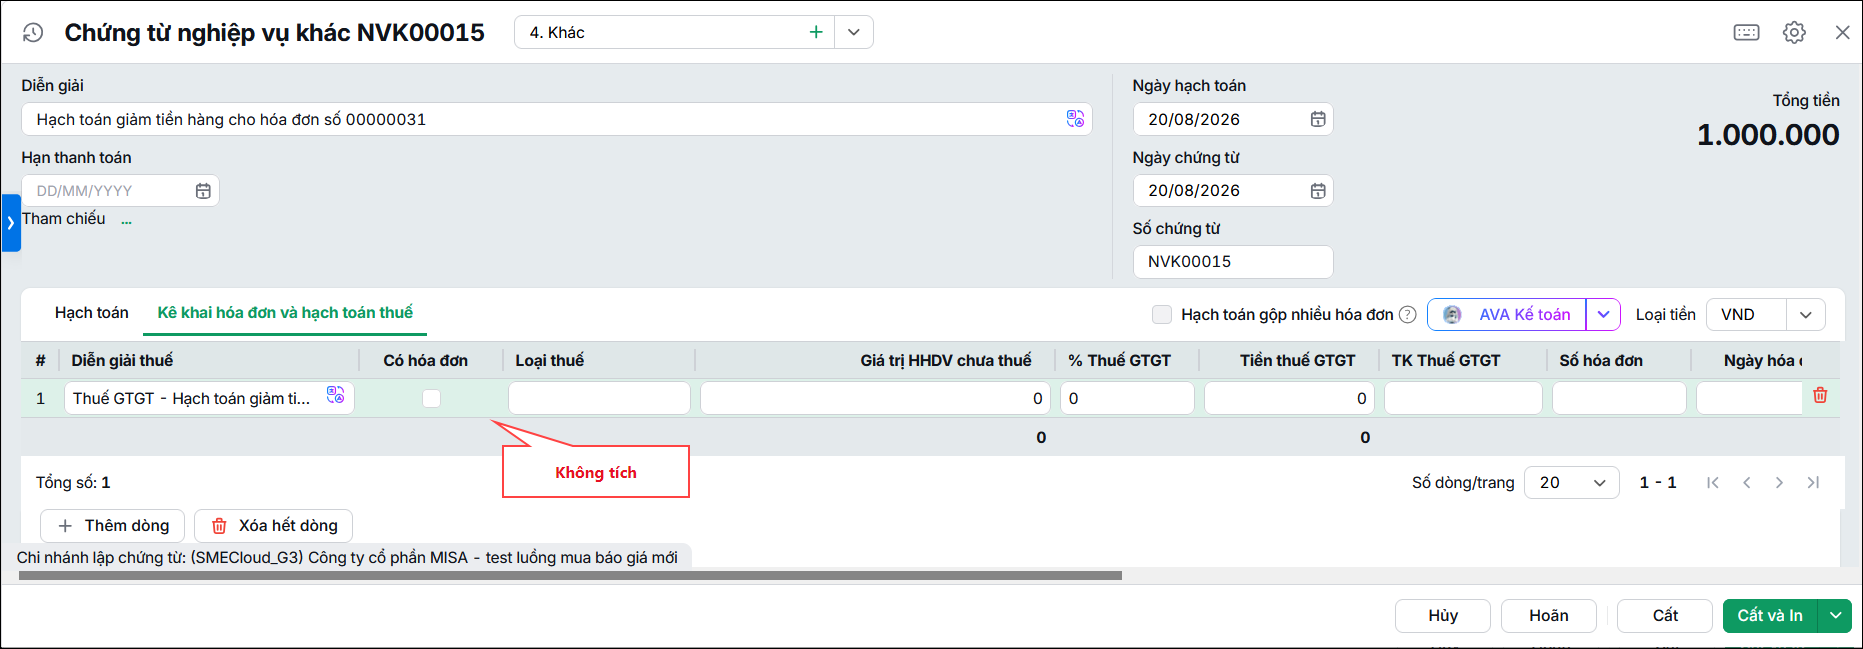
Task: Open the settings gear icon
Action: (x=1794, y=32)
